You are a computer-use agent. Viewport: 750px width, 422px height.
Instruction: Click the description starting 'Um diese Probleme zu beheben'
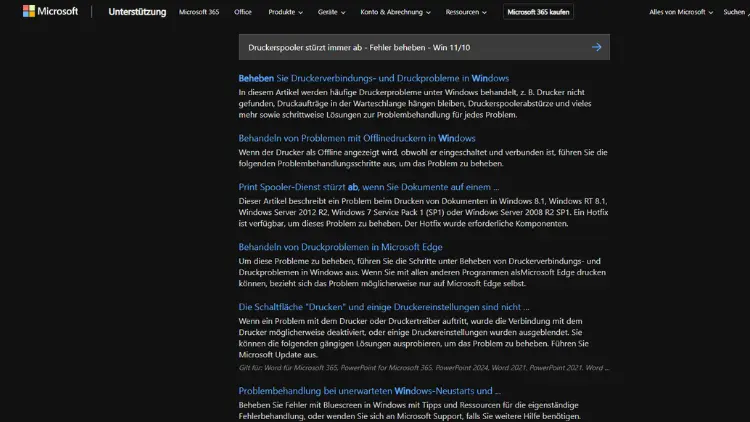[x=422, y=272]
